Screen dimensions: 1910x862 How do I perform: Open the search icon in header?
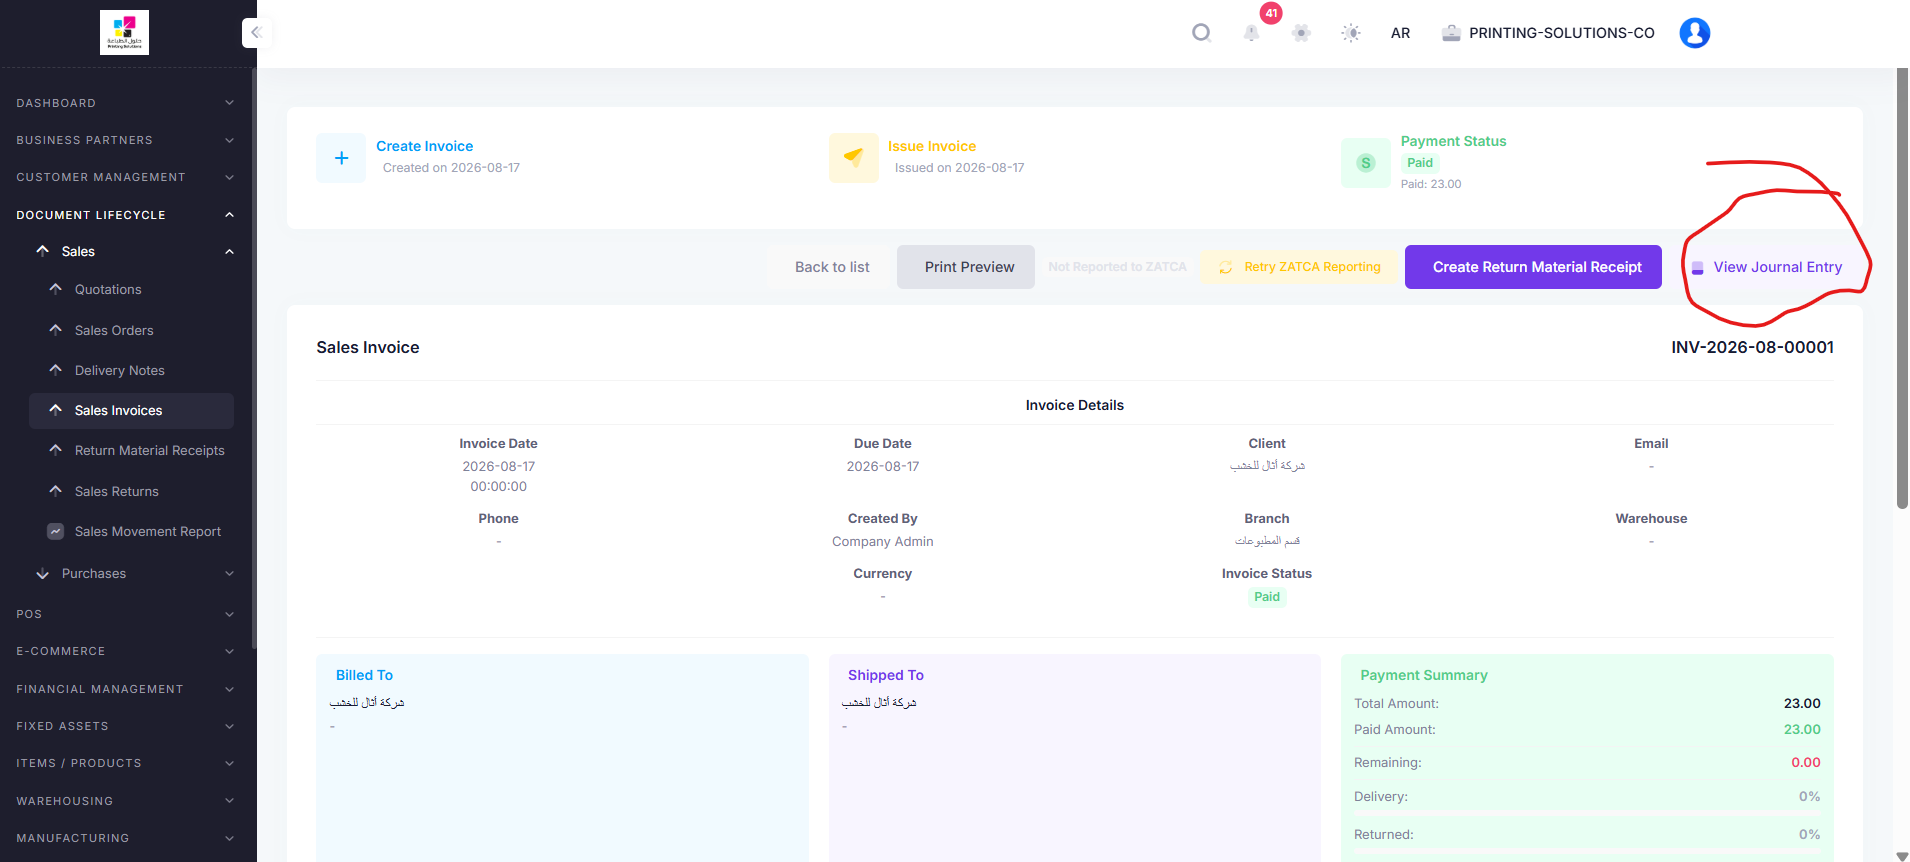click(1201, 33)
